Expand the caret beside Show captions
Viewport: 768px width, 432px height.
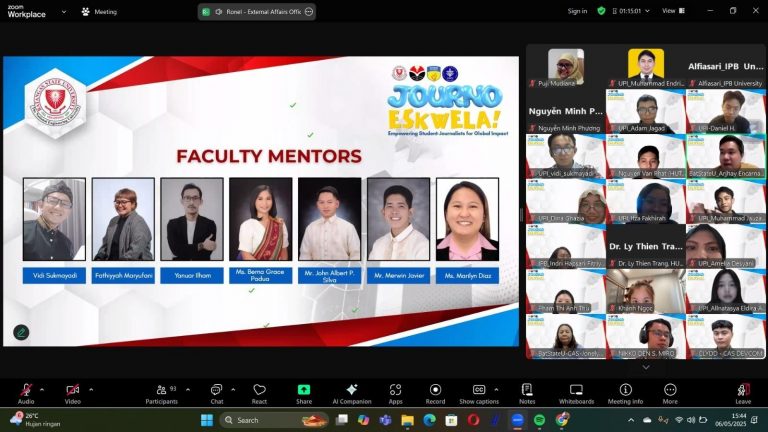[x=496, y=390]
